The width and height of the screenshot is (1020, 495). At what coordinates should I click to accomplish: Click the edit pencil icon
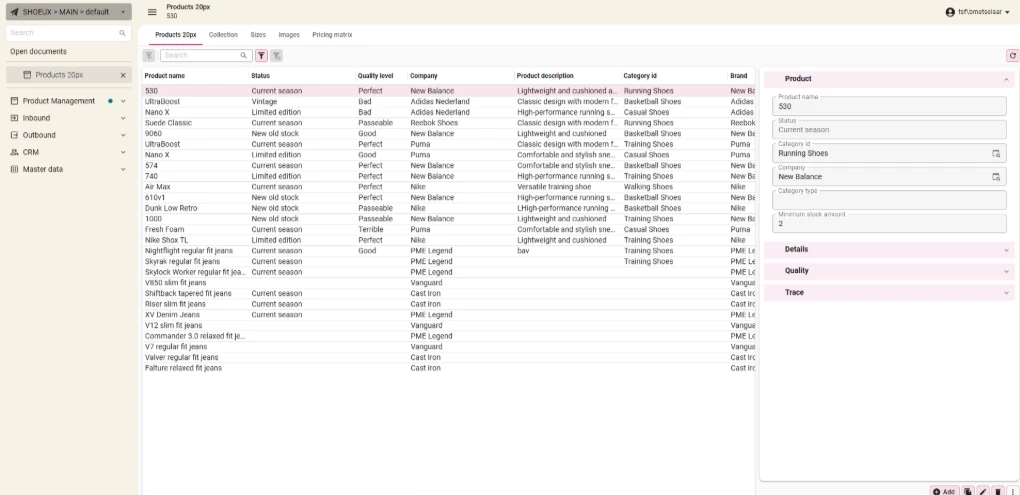pyautogui.click(x=983, y=492)
